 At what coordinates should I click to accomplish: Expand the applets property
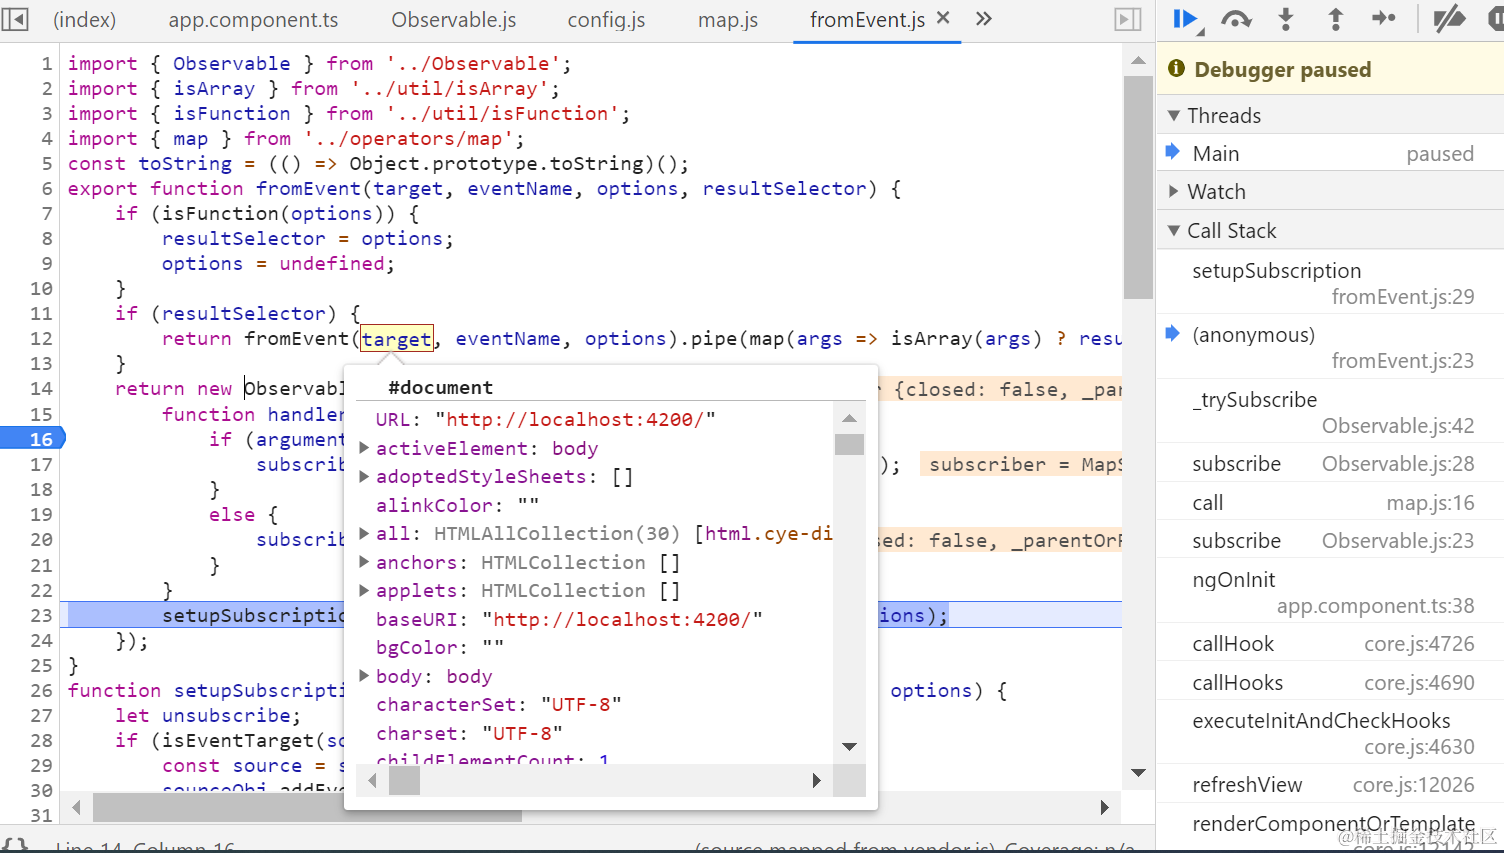365,591
